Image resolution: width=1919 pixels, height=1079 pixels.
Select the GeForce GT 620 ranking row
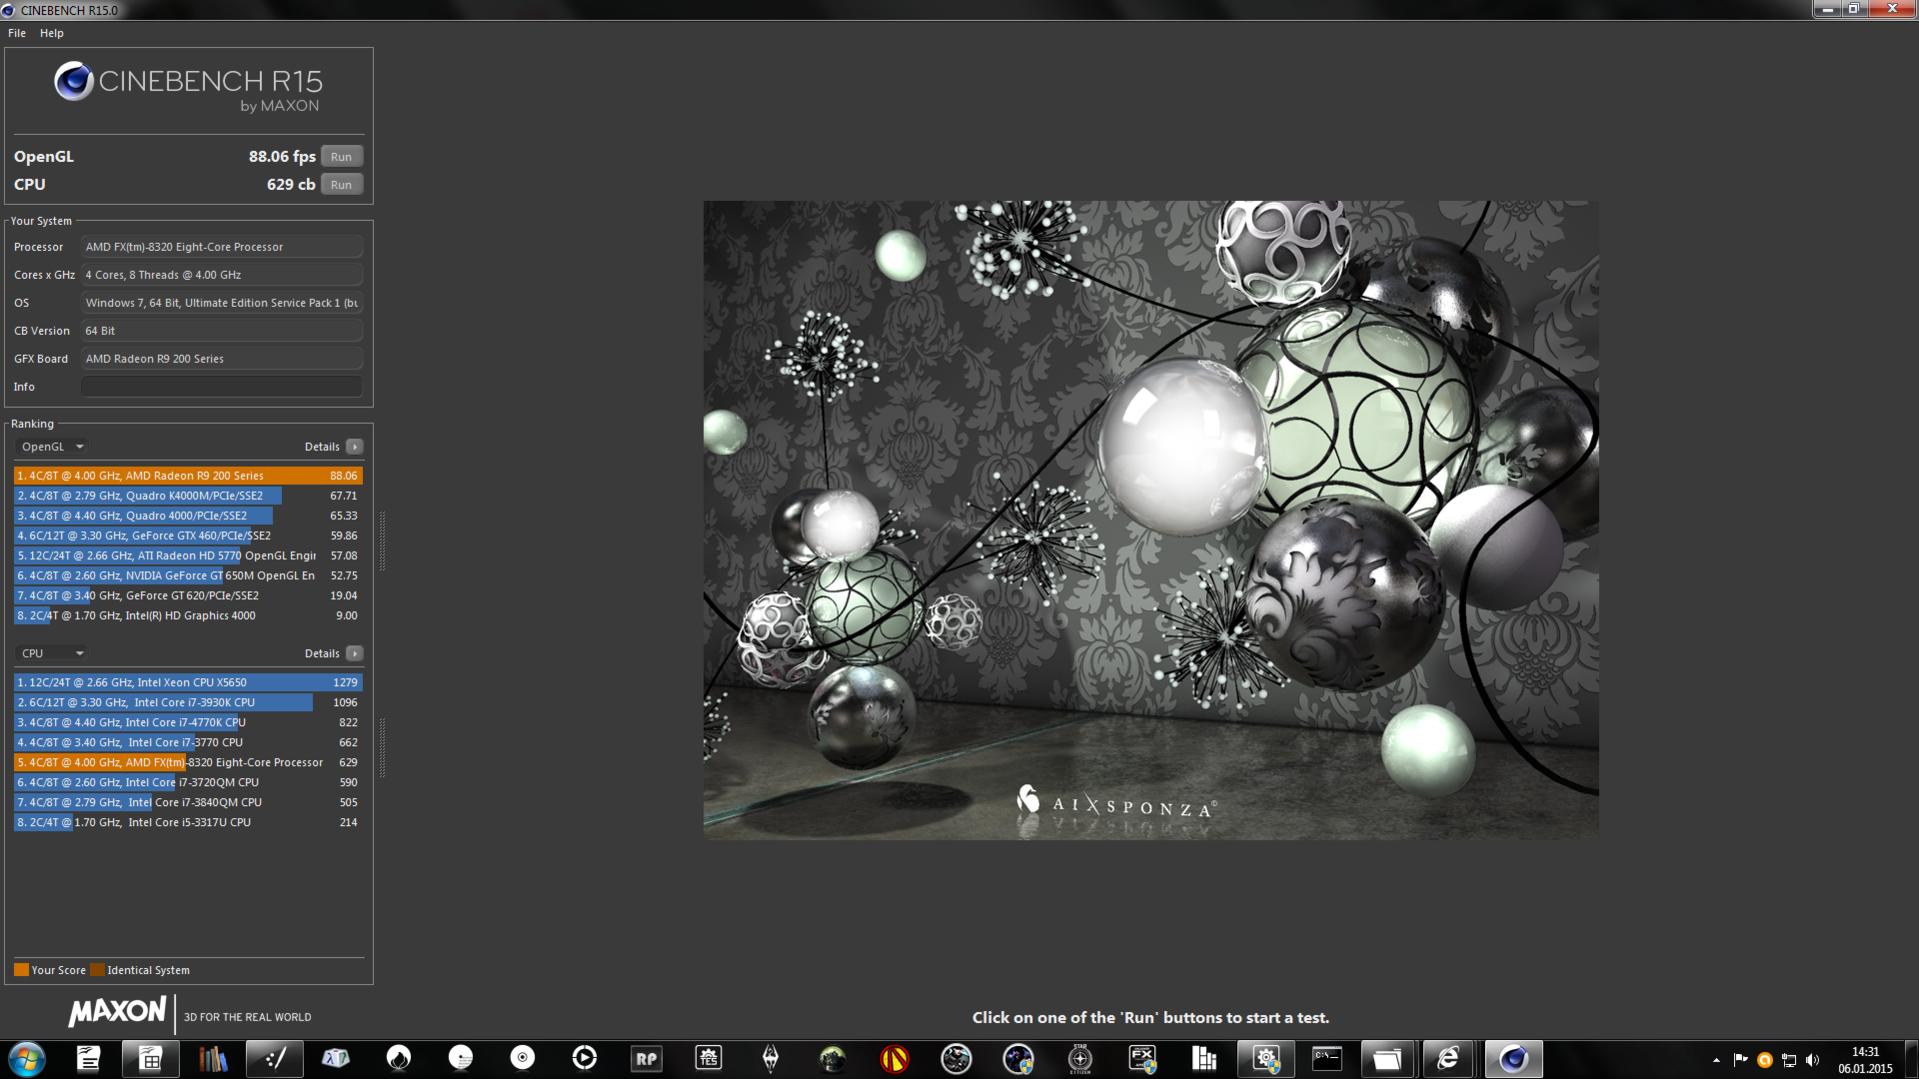pyautogui.click(x=188, y=595)
